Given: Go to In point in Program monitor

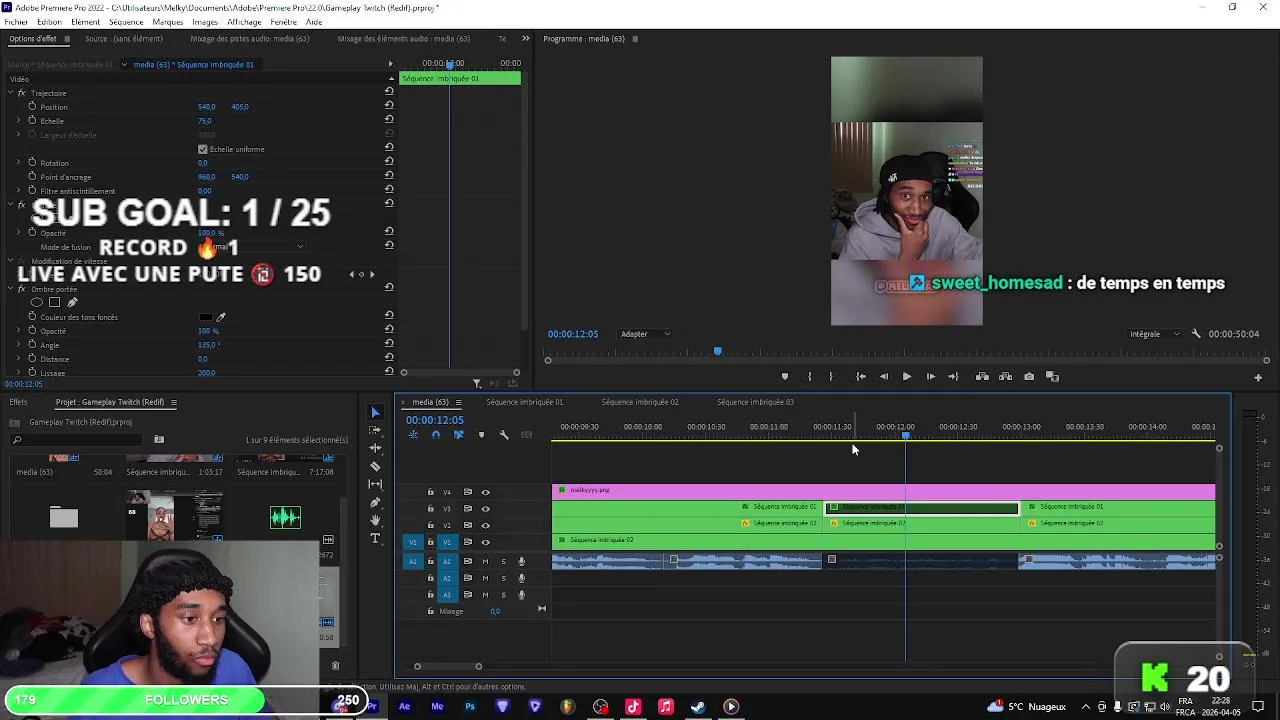Looking at the screenshot, I should [861, 377].
